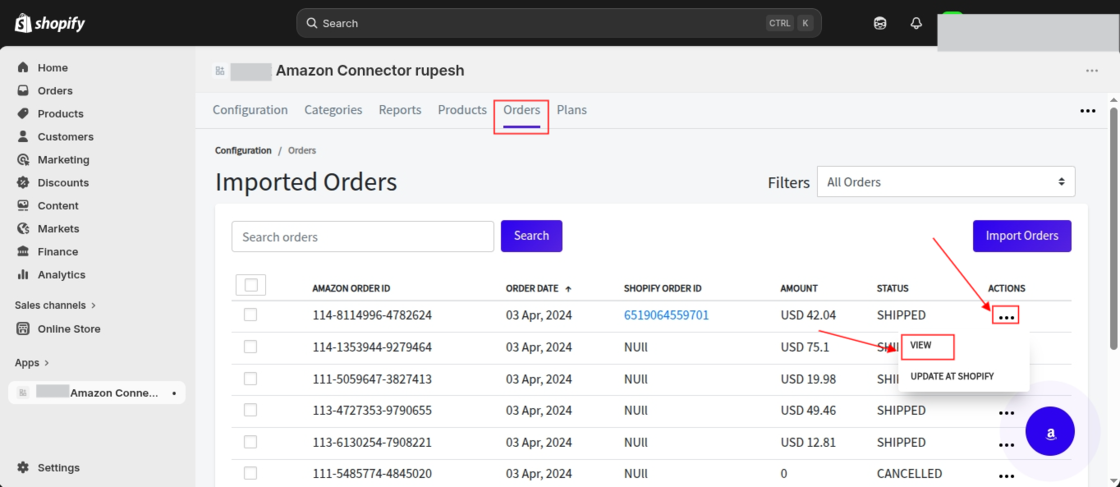The width and height of the screenshot is (1120, 487).
Task: Check the box for order 114-1353944-9279464
Action: (250, 347)
